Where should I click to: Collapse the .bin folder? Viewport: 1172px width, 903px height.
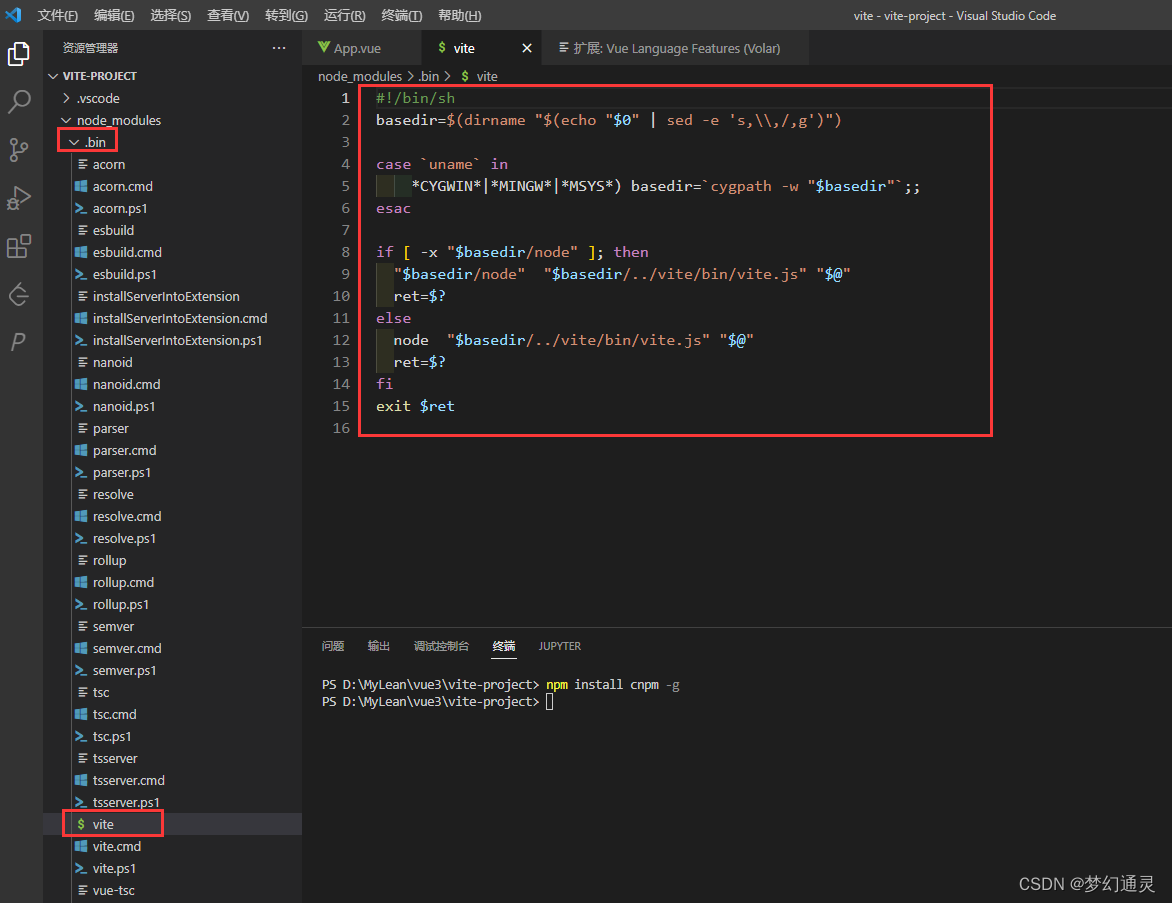coord(88,142)
